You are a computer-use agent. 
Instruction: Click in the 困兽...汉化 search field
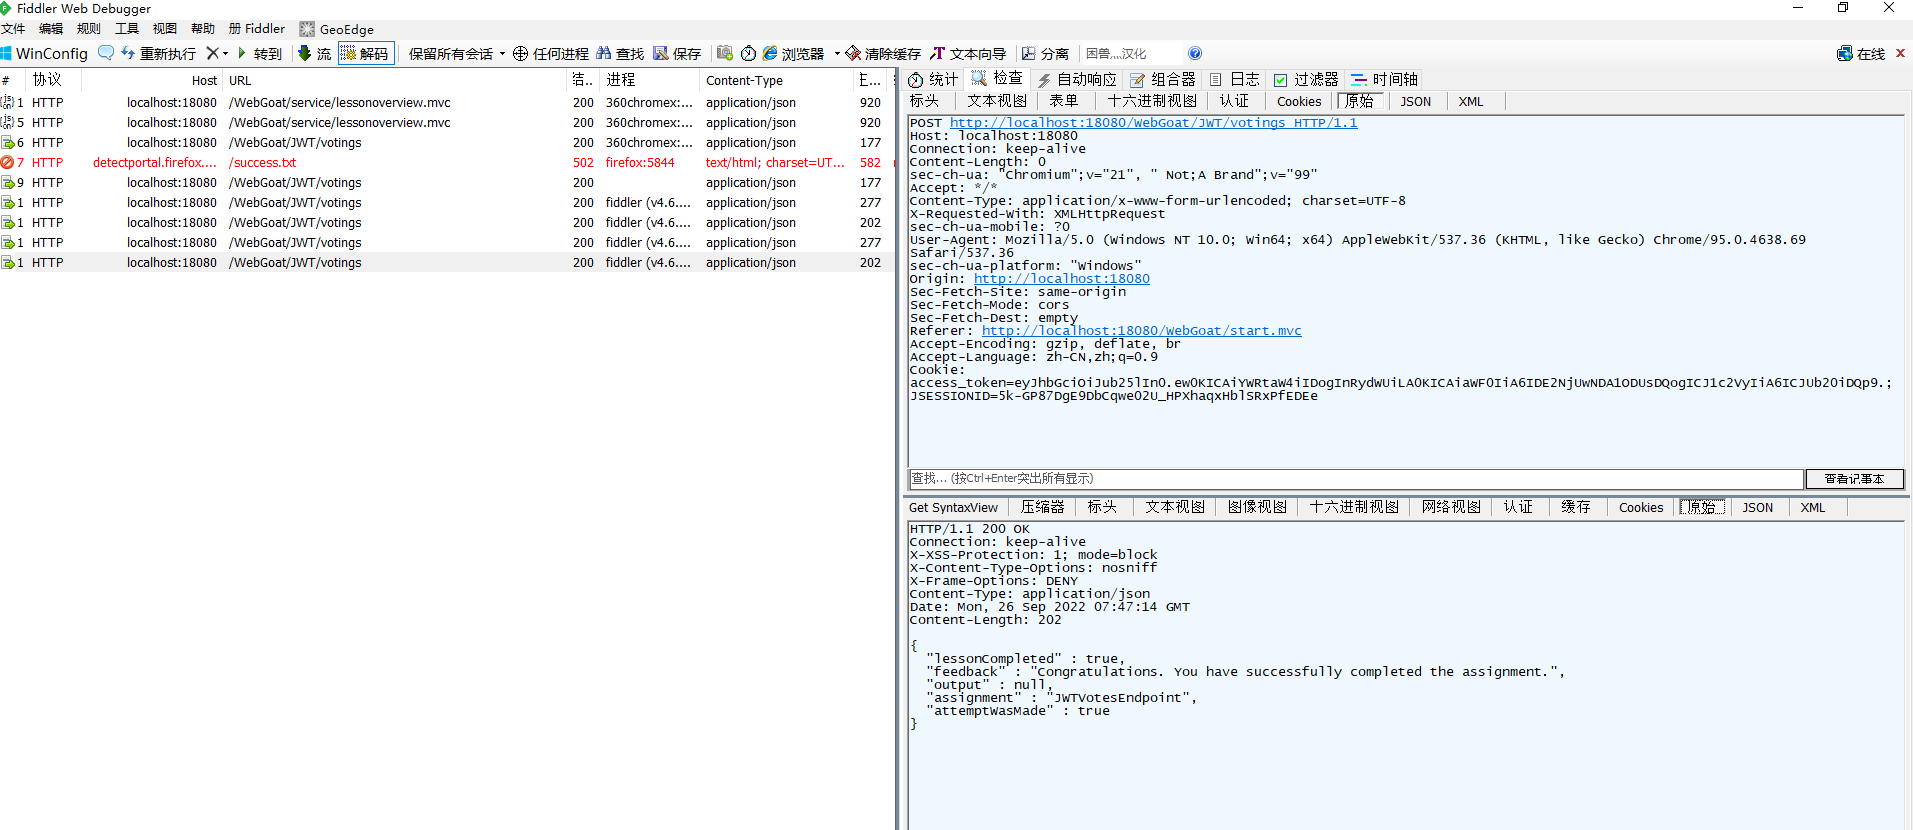[1130, 53]
